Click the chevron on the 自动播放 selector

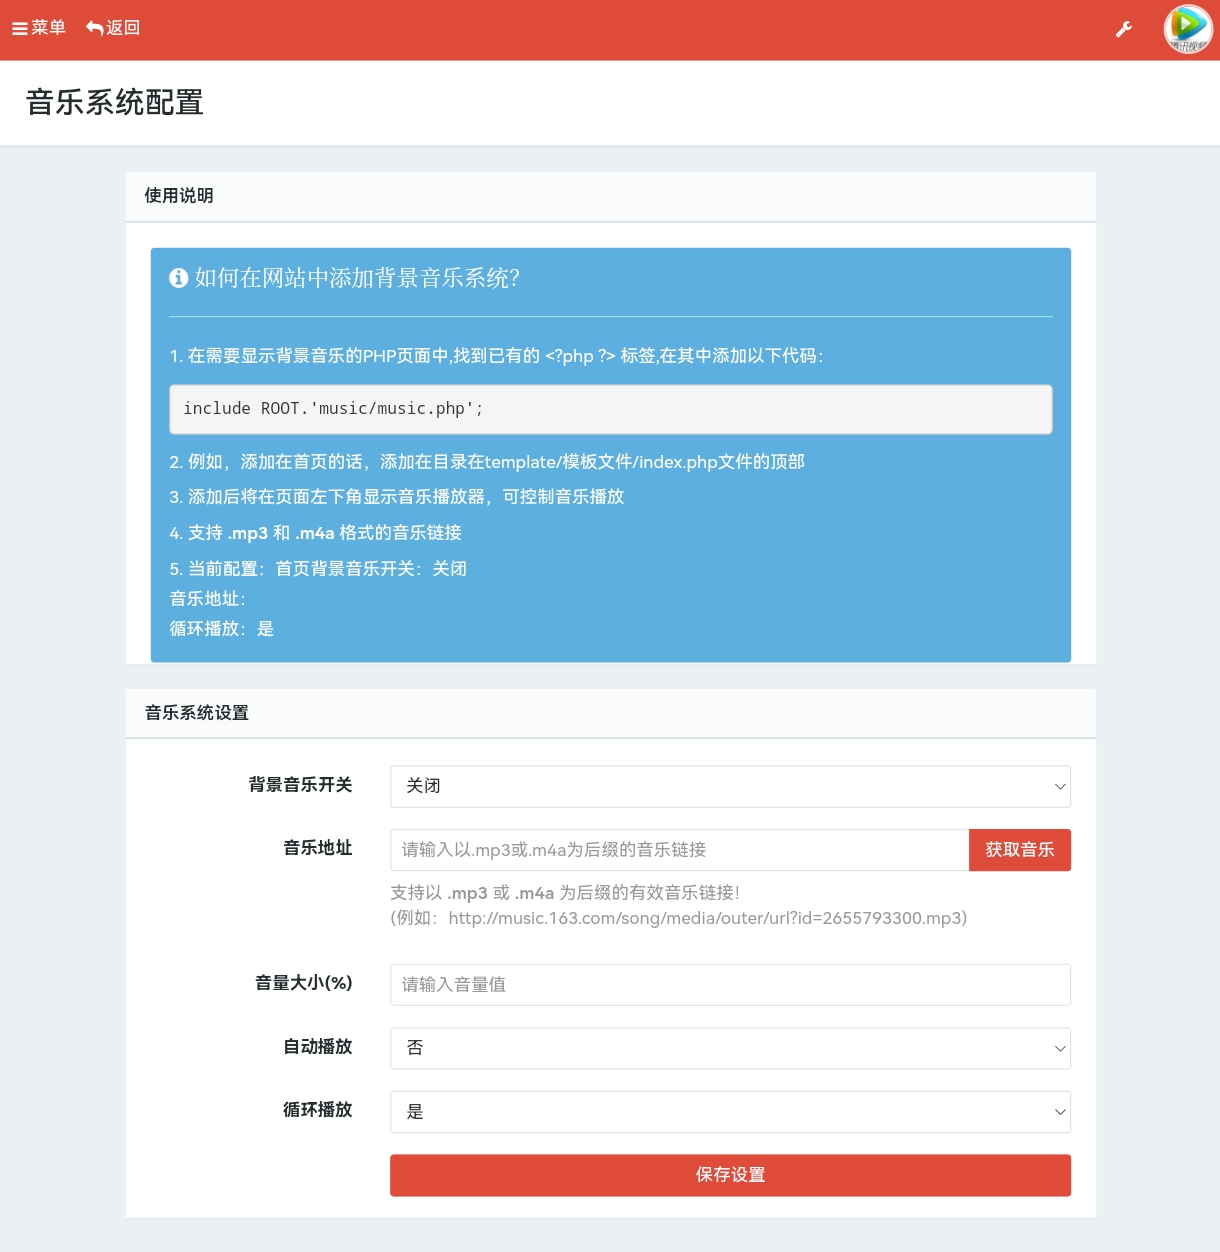[x=1059, y=1048]
